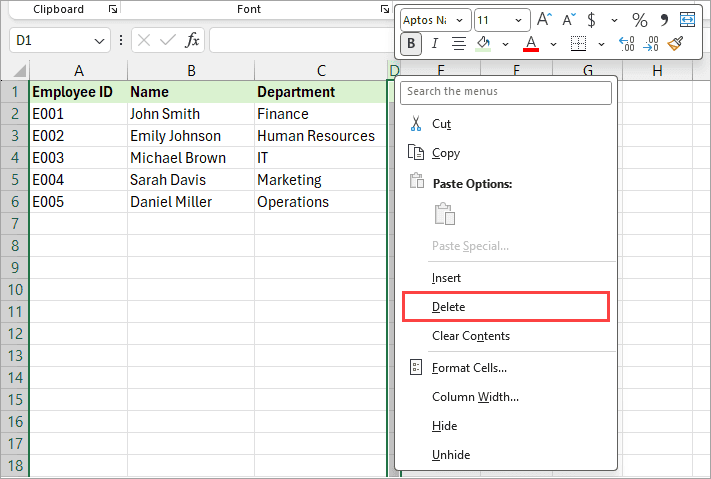Click the Paste option clipboard icon

445,214
